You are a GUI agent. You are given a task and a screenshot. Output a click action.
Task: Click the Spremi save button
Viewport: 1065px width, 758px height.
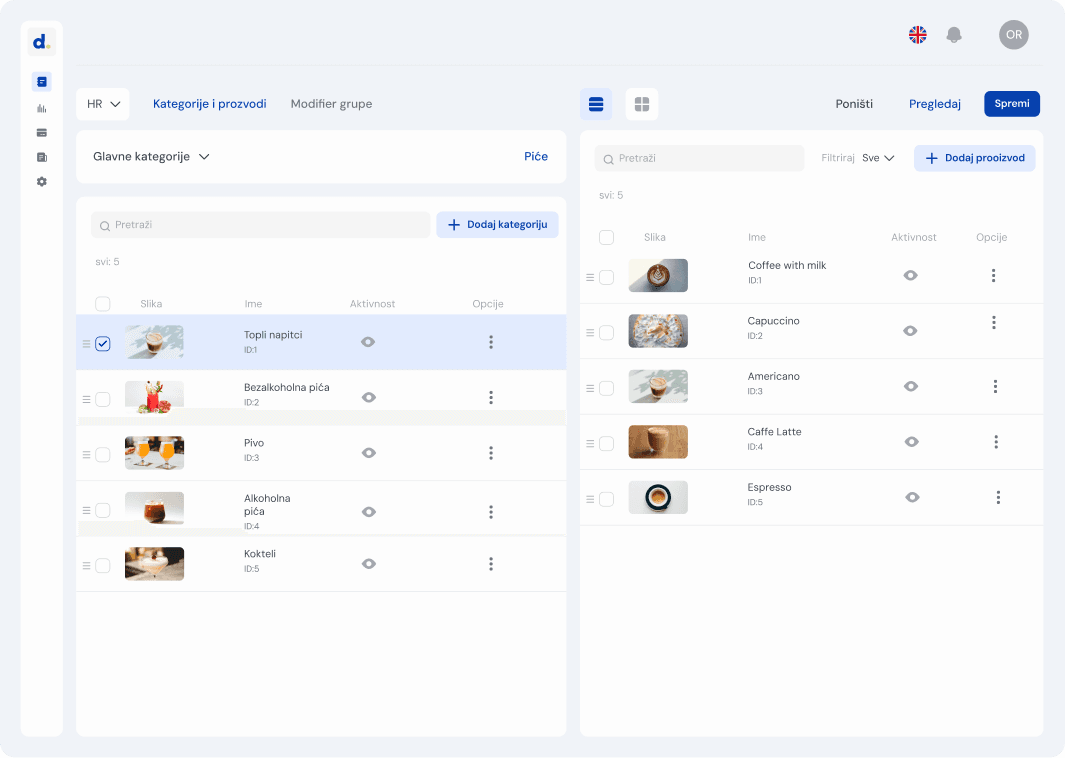click(x=1011, y=104)
